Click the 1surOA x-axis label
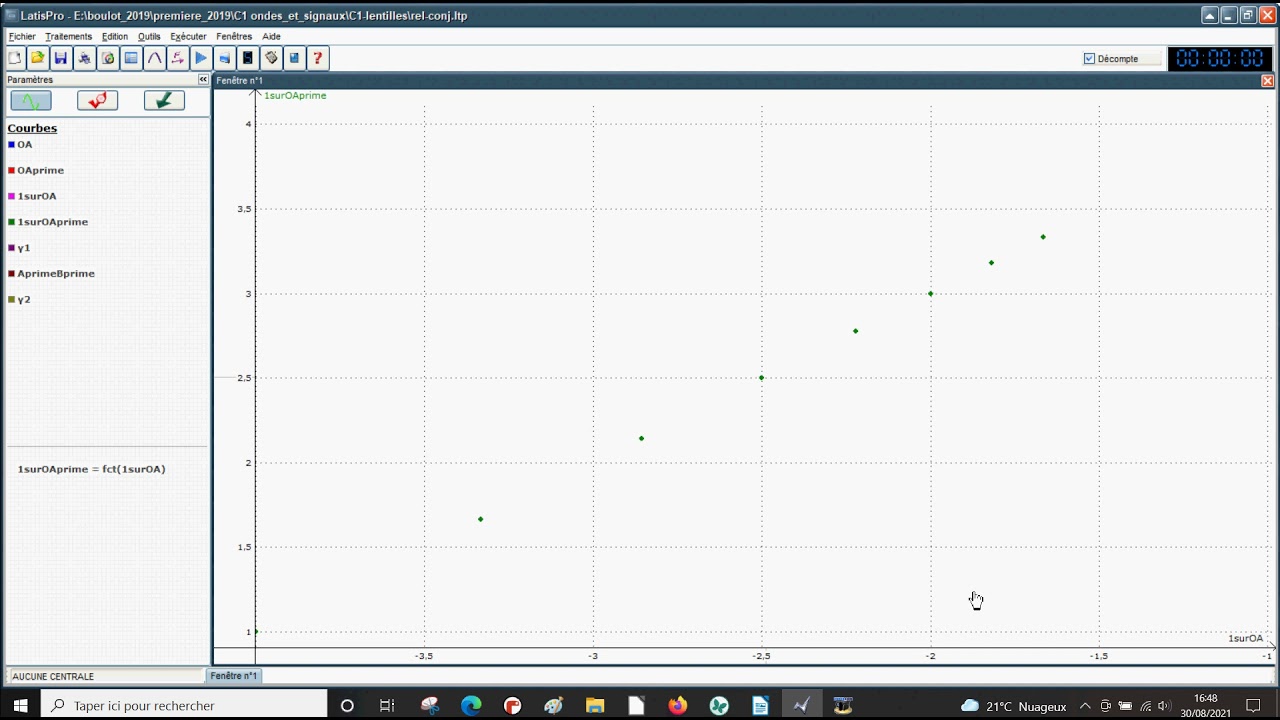 (1245, 638)
